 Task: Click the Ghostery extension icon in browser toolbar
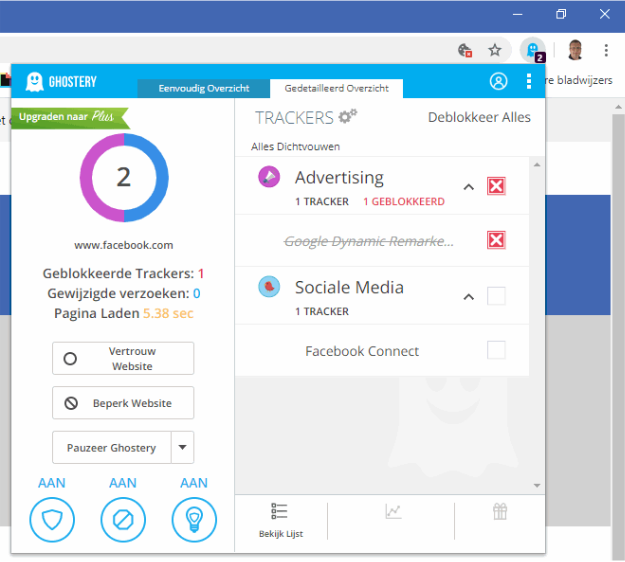(533, 51)
